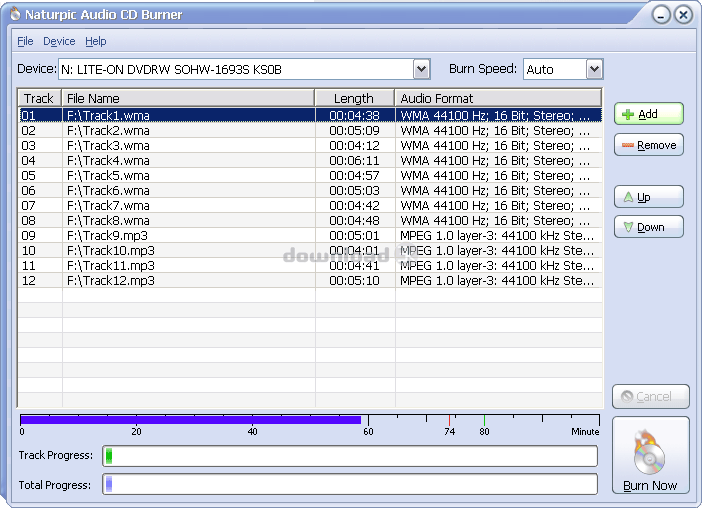The height and width of the screenshot is (508, 702).
Task: Click the green plus Add icon
Action: [628, 114]
